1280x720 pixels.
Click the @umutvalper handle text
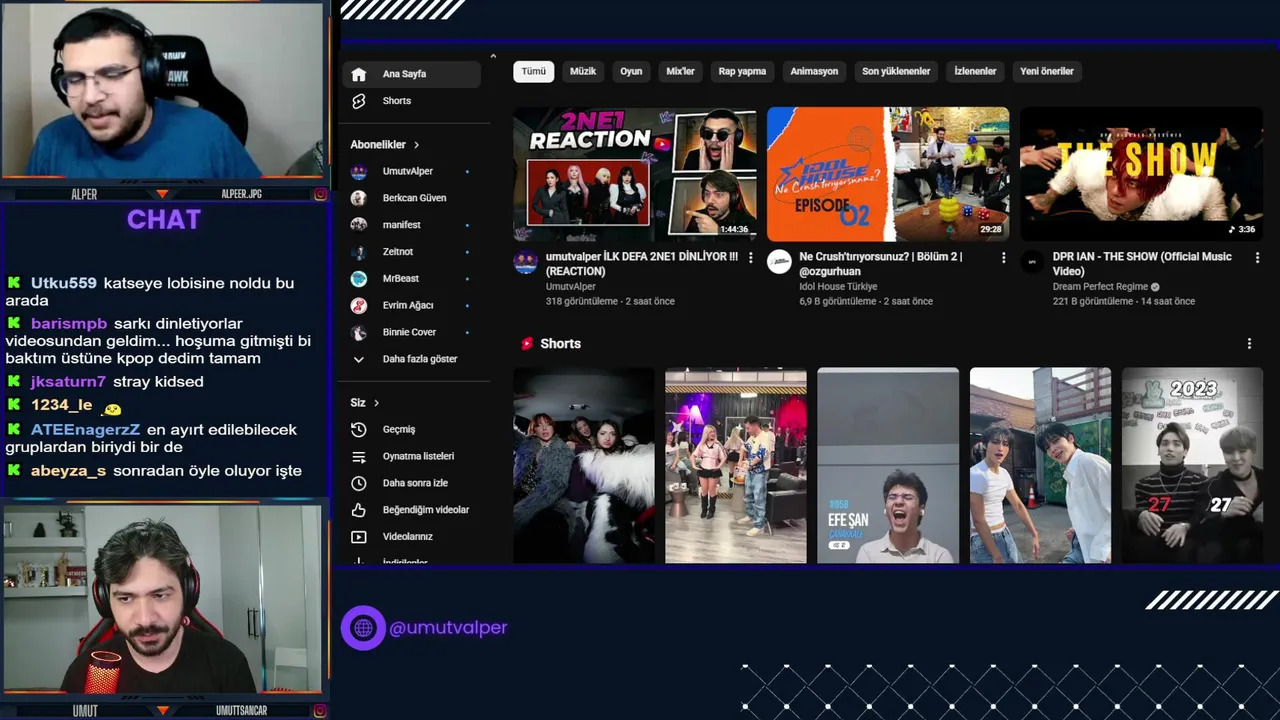[448, 628]
